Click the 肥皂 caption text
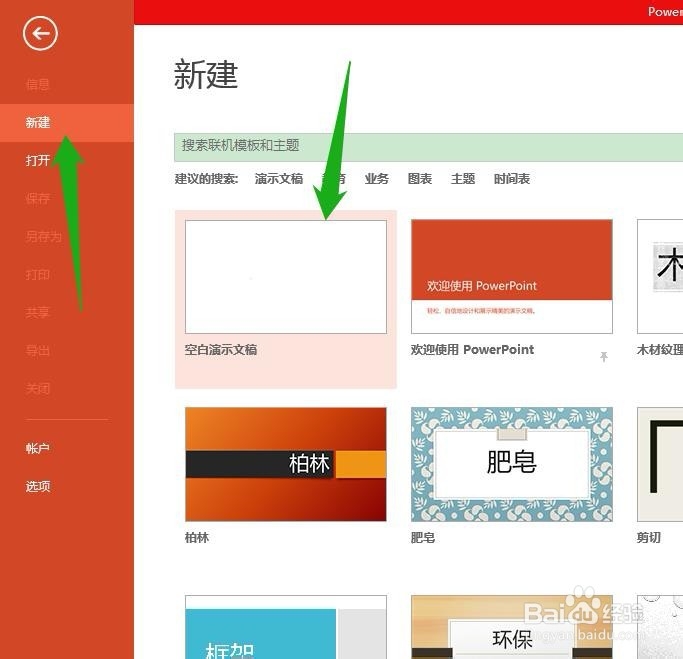Image resolution: width=683 pixels, height=659 pixels. [423, 537]
